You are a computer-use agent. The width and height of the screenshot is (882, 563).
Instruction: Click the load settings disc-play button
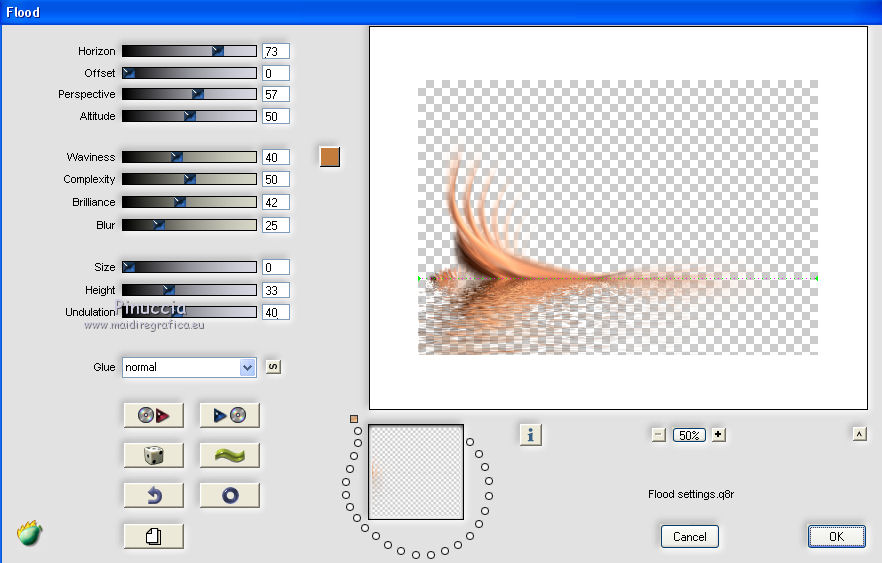pyautogui.click(x=154, y=416)
